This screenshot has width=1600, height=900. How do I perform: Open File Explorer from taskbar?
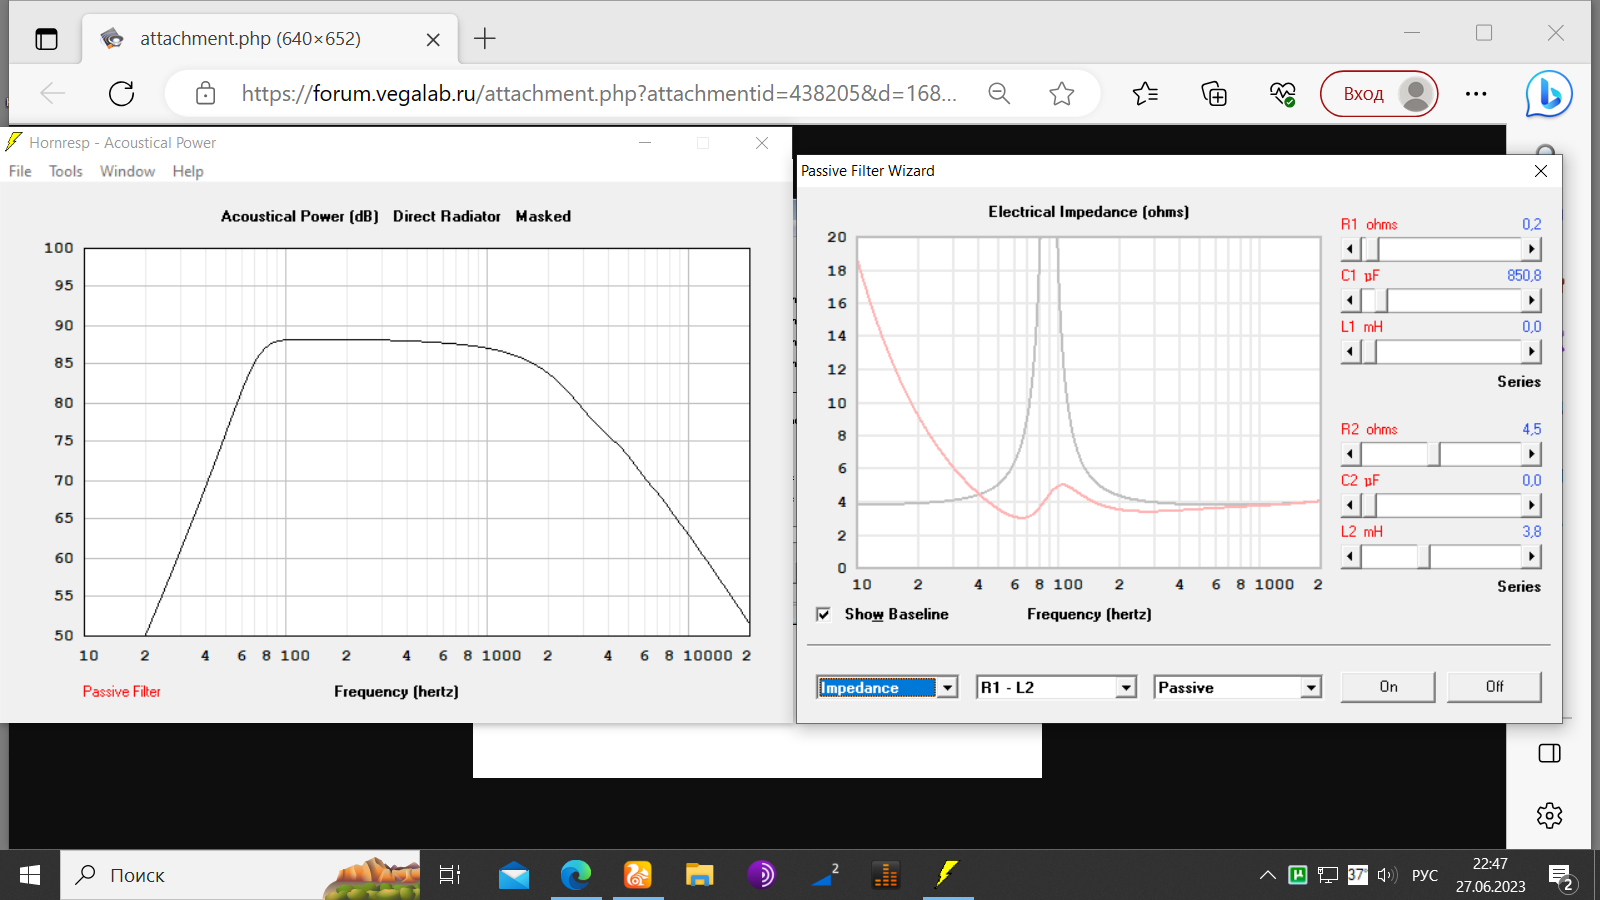699,875
